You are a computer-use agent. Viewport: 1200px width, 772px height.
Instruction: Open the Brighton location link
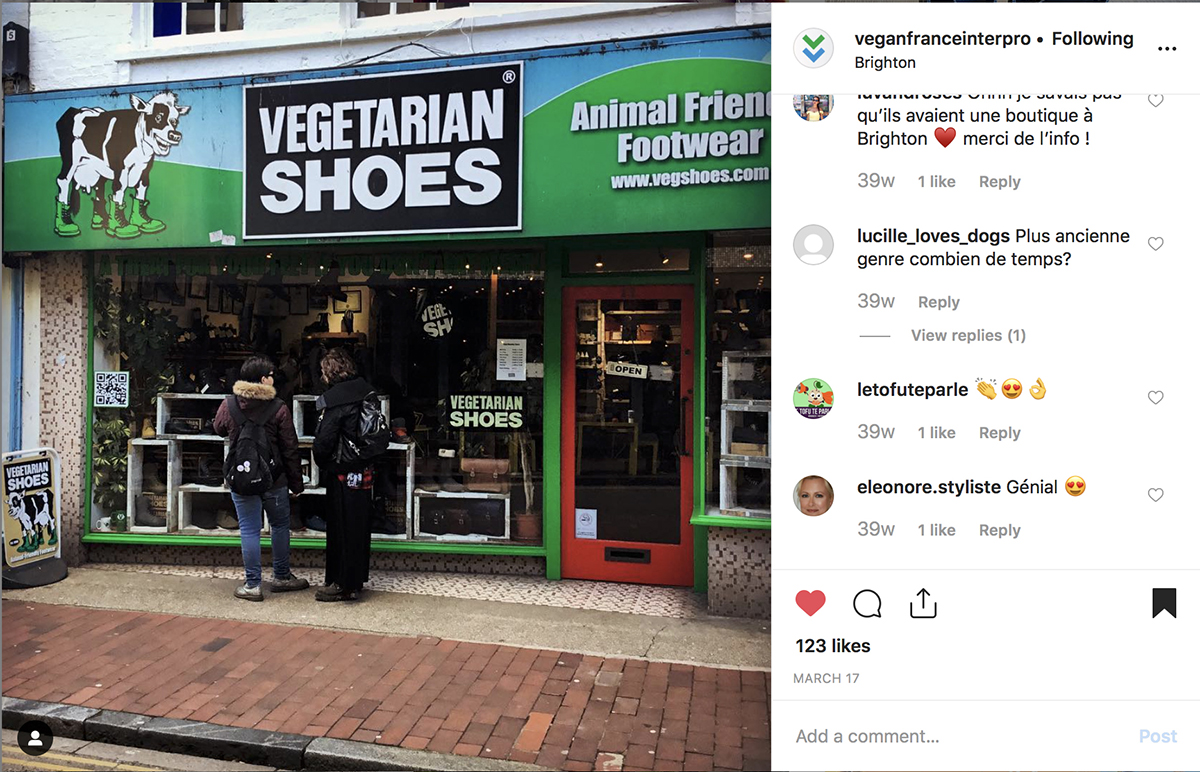(x=885, y=62)
